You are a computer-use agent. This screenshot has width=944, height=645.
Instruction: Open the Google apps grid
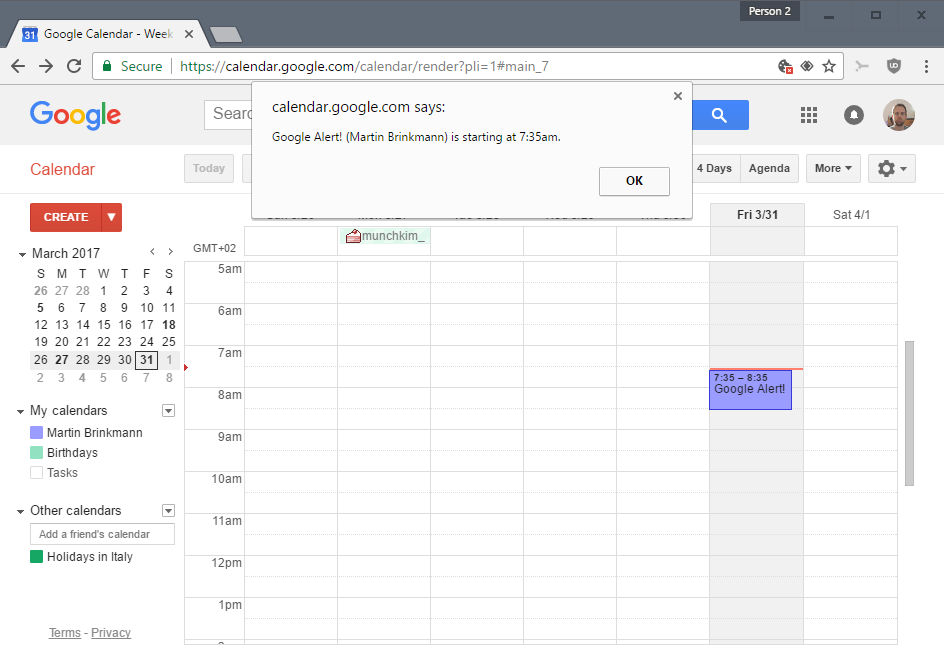click(x=809, y=114)
